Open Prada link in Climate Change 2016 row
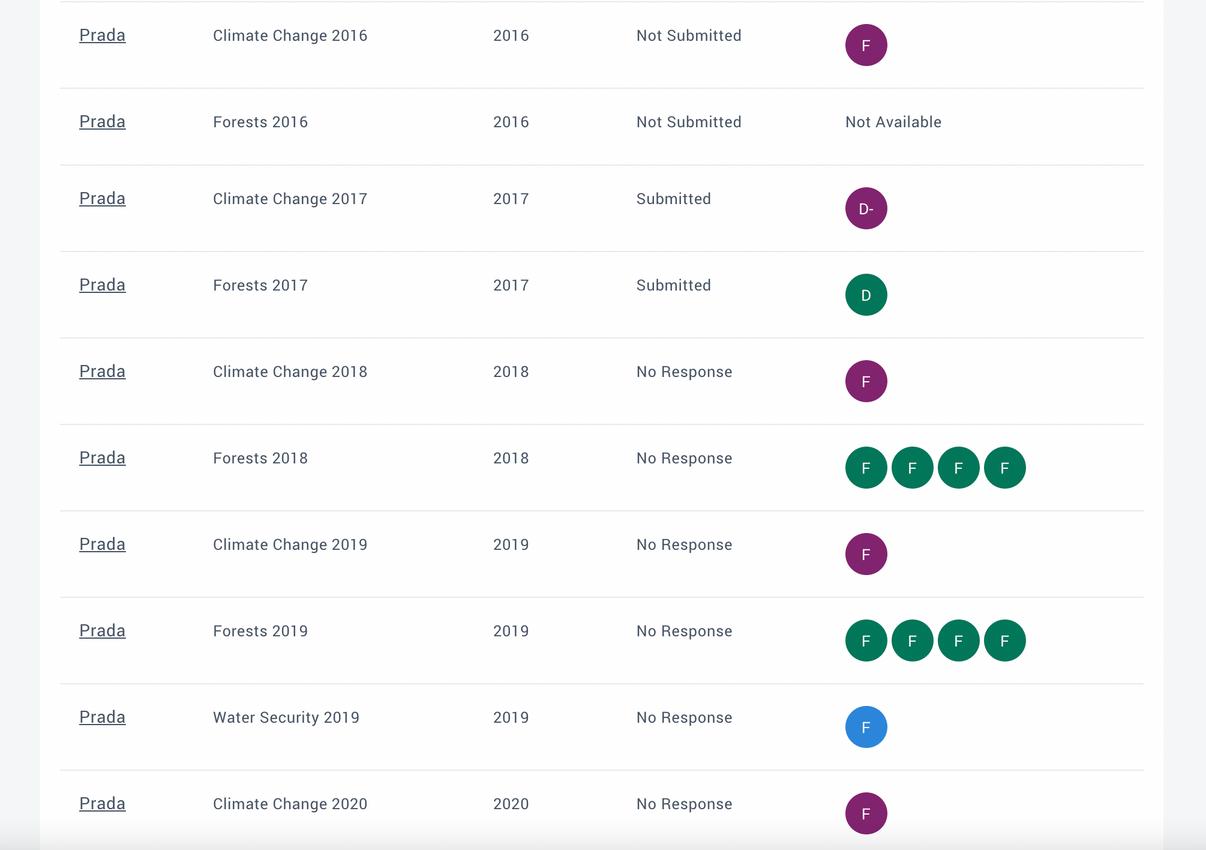The width and height of the screenshot is (1206, 850). (x=102, y=35)
